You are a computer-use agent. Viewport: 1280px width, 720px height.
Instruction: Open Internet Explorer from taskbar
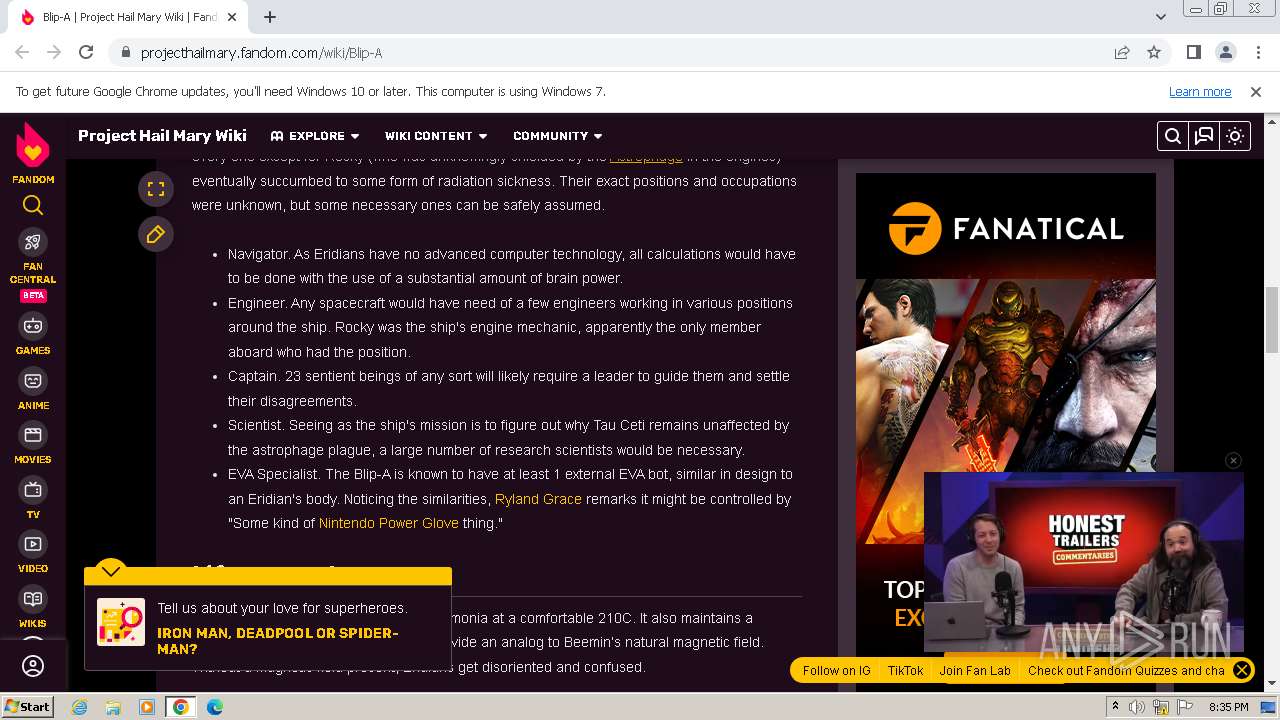[79, 707]
